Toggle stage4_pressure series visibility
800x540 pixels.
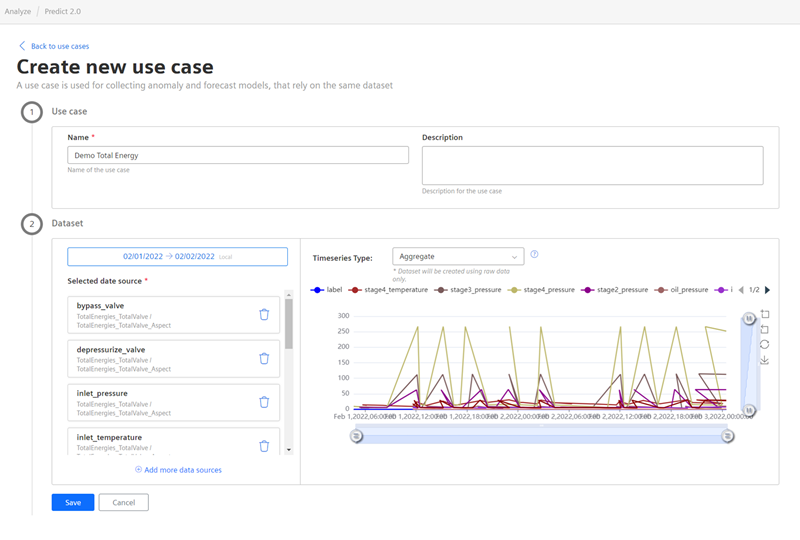pos(543,290)
